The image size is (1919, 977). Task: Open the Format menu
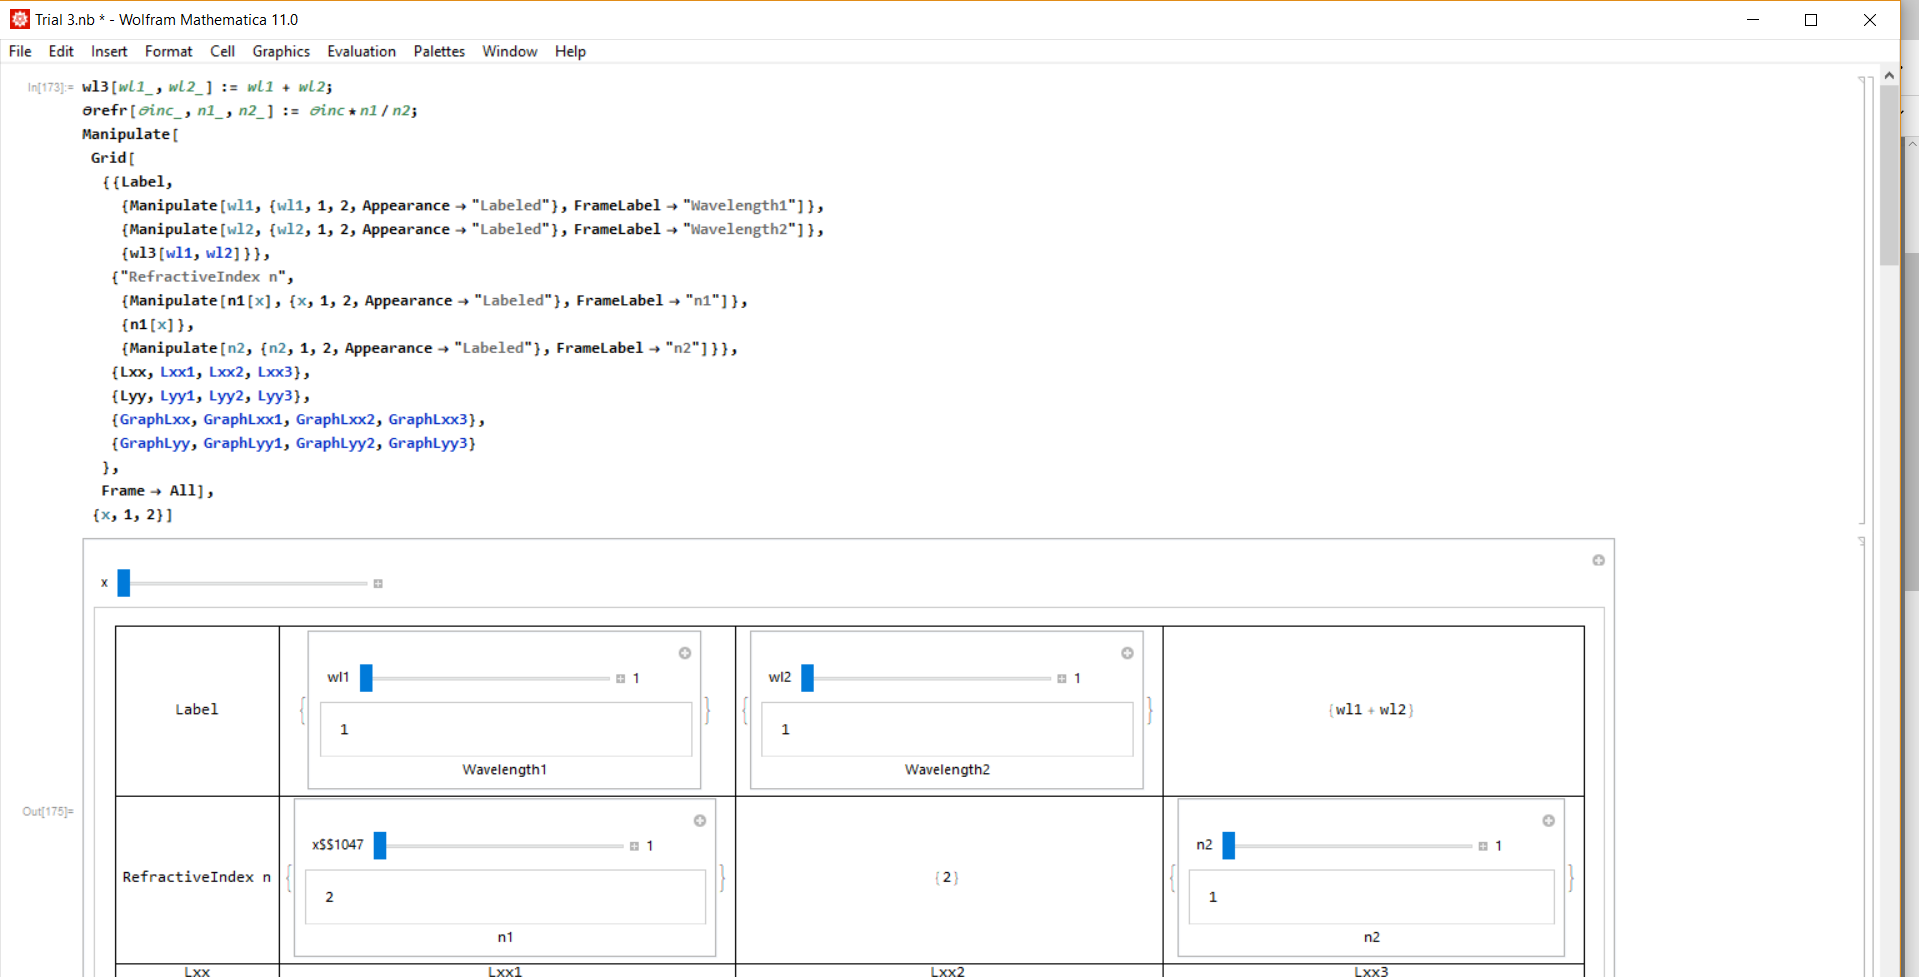(x=168, y=51)
